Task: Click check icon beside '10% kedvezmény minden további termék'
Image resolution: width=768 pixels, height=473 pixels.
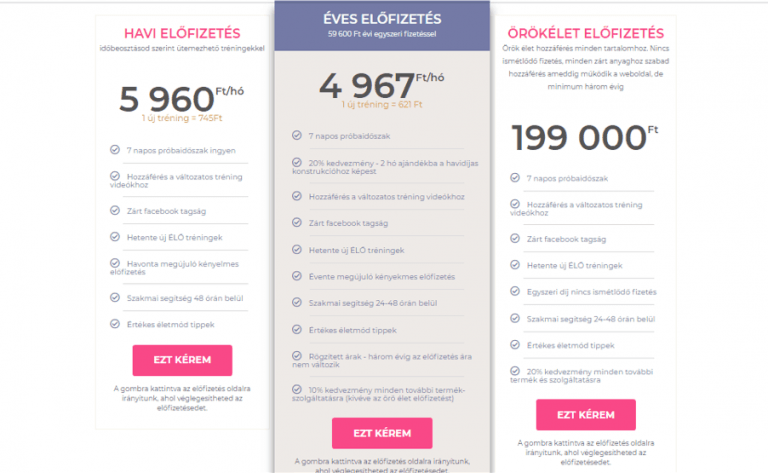Action: tap(297, 389)
